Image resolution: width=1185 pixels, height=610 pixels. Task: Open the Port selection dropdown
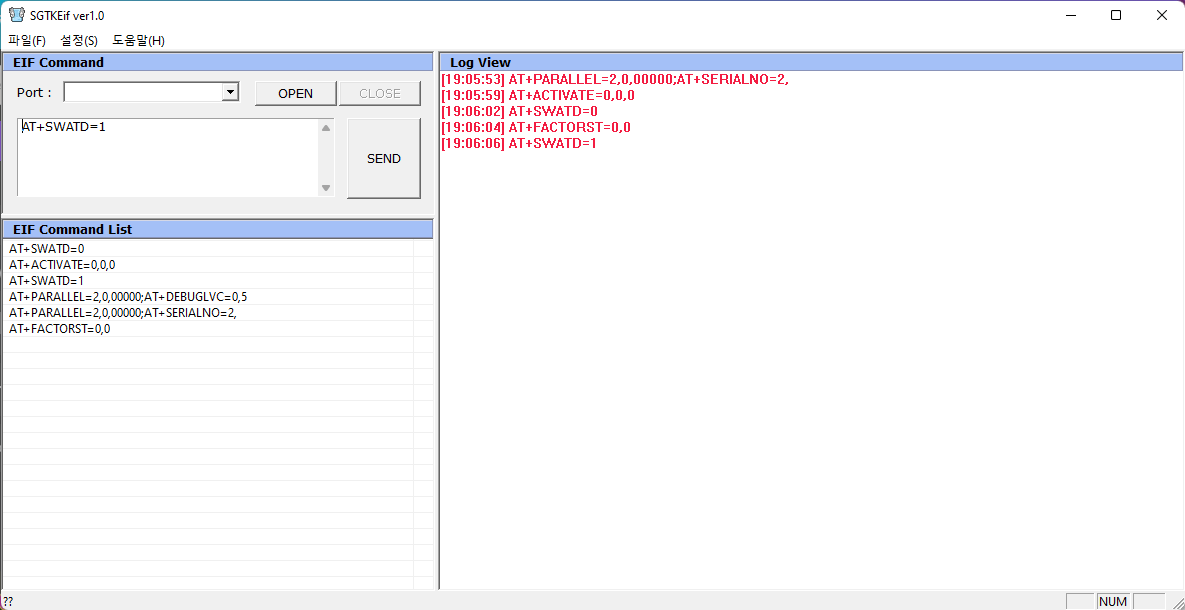[x=231, y=92]
